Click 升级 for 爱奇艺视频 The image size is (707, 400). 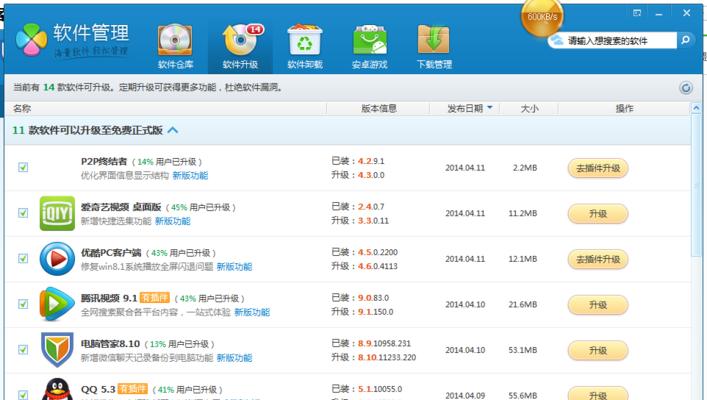598,214
